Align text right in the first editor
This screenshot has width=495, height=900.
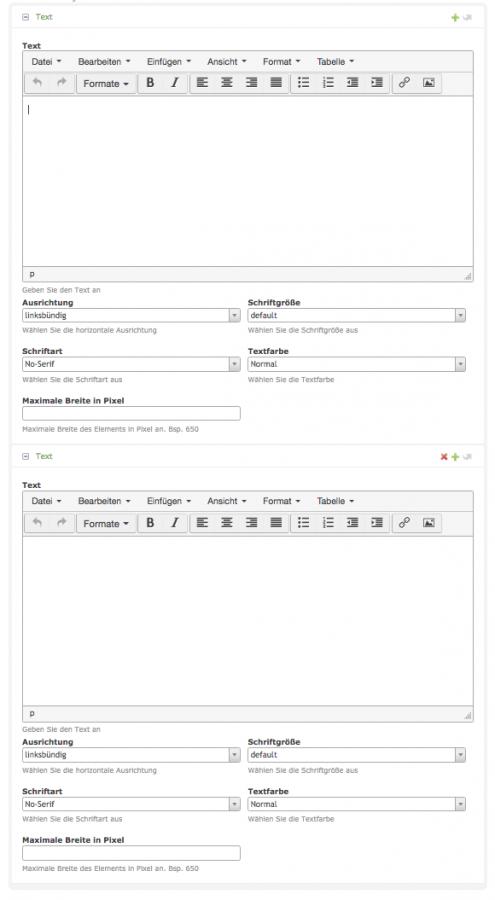252,83
